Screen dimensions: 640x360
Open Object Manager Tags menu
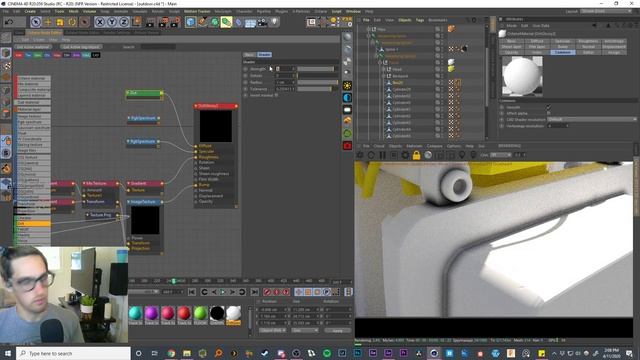(x=420, y=20)
